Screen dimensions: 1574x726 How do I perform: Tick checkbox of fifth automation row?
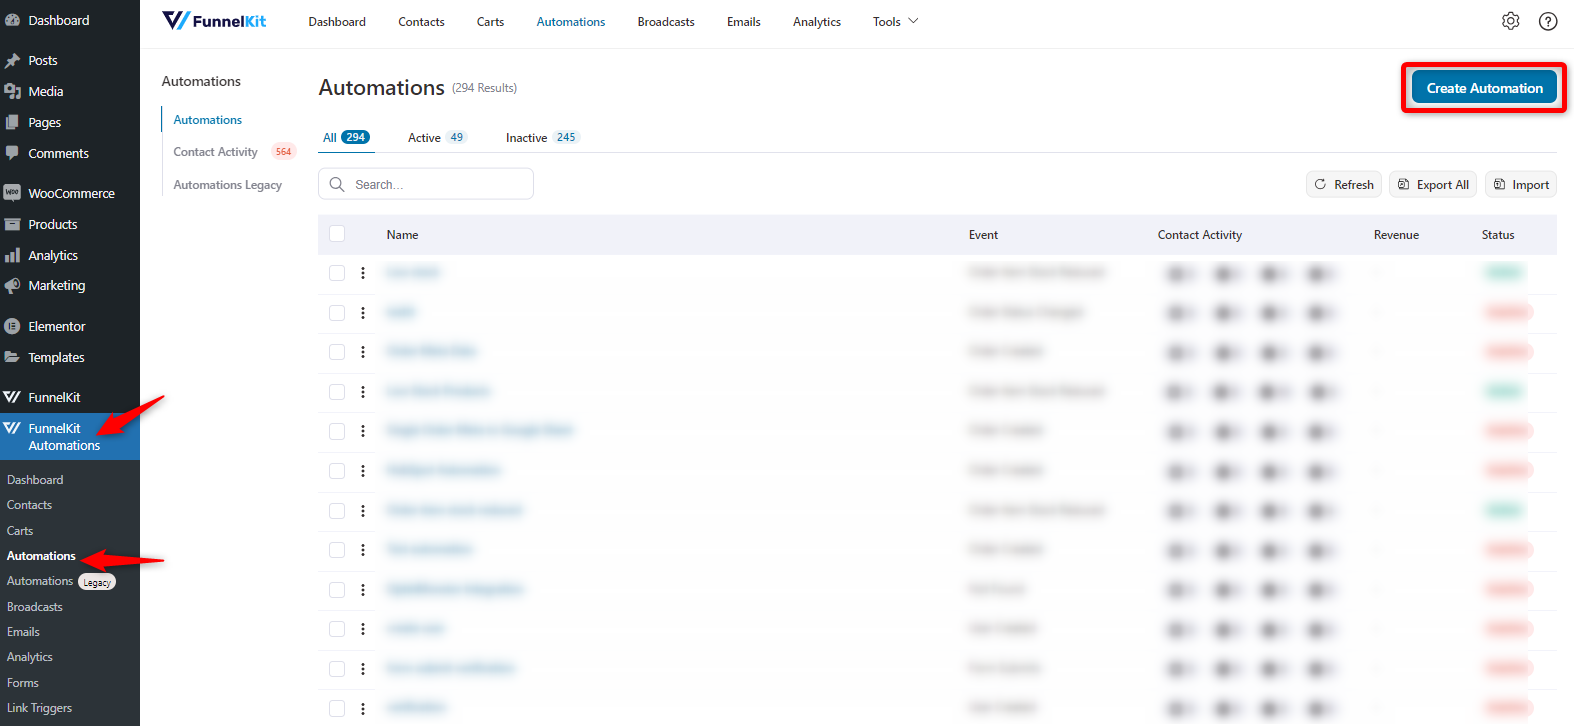pos(337,431)
